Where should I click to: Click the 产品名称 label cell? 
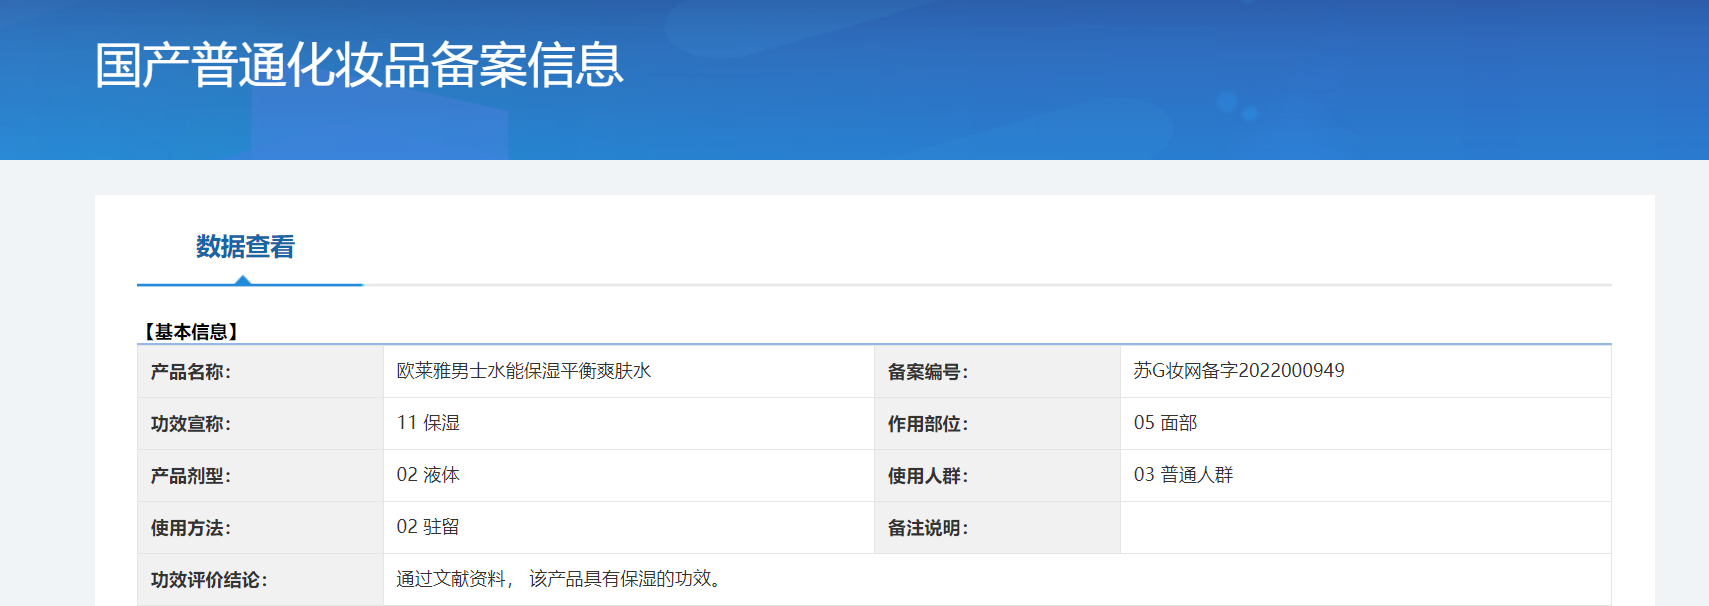(260, 372)
